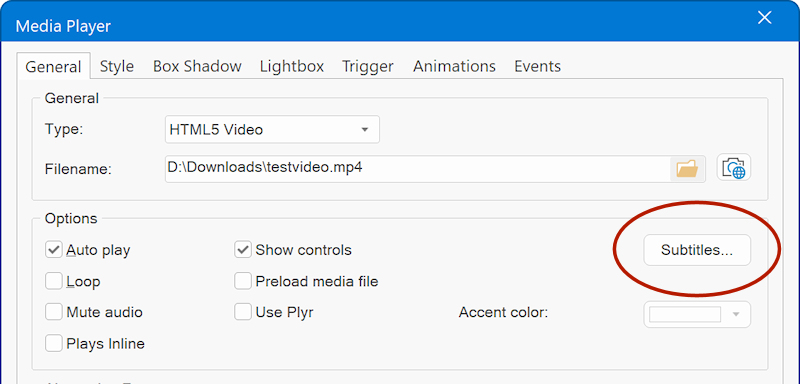The width and height of the screenshot is (800, 384).
Task: Go to the Lightbox tab
Action: (x=292, y=66)
